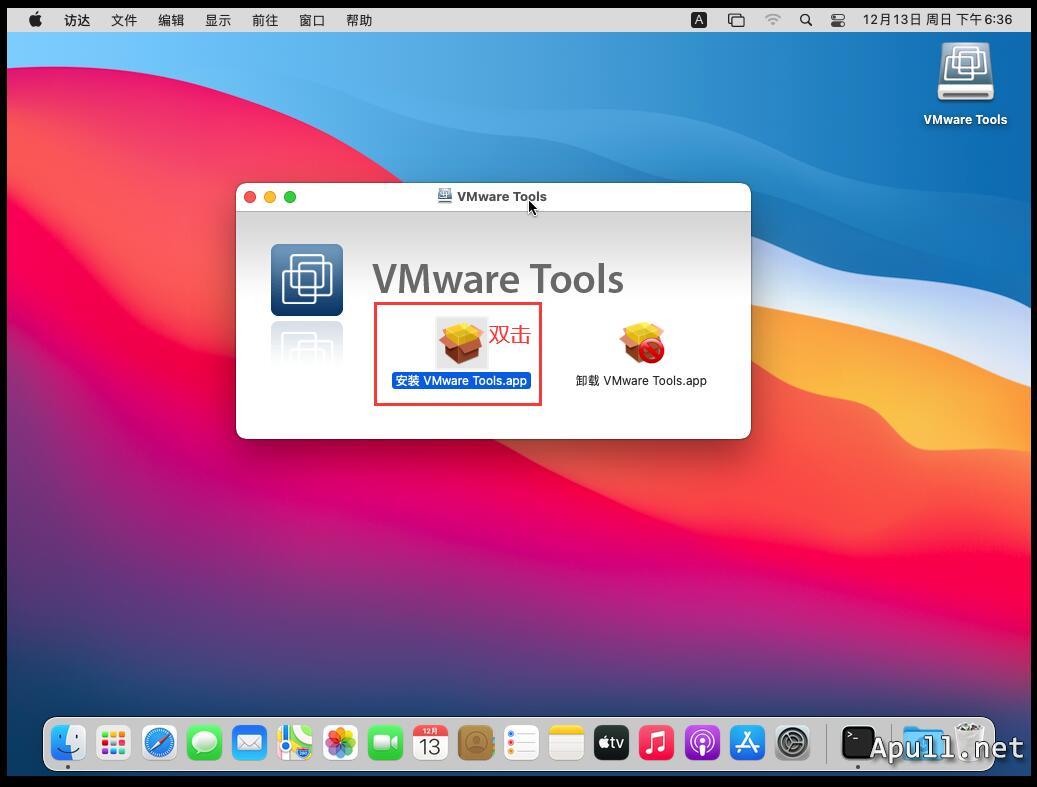The image size is (1037, 787).
Task: Open Maps from the Dock
Action: coord(295,743)
